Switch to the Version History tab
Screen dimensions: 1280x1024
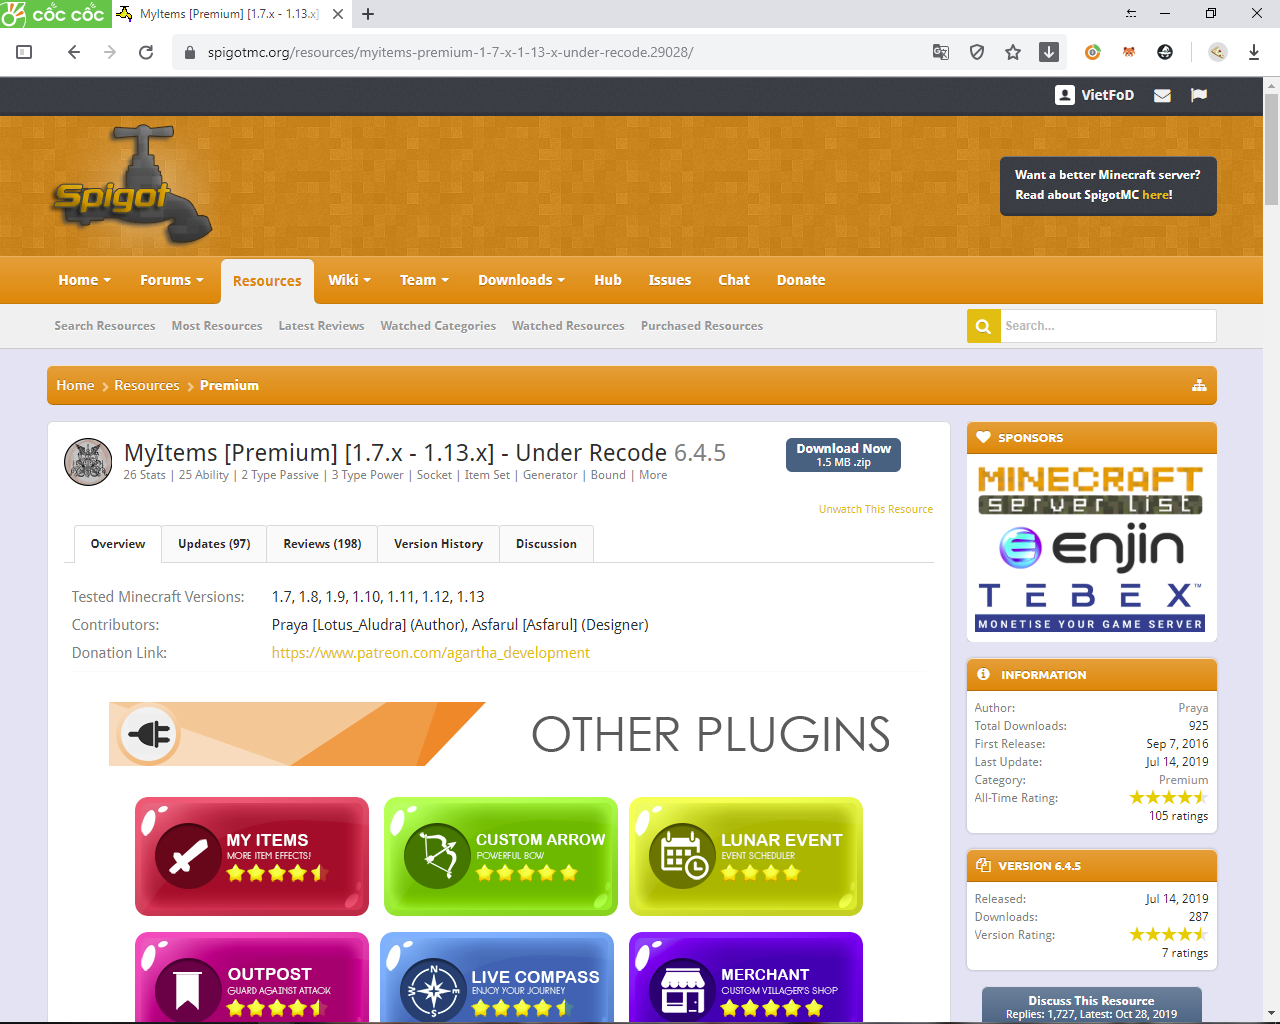(x=438, y=544)
